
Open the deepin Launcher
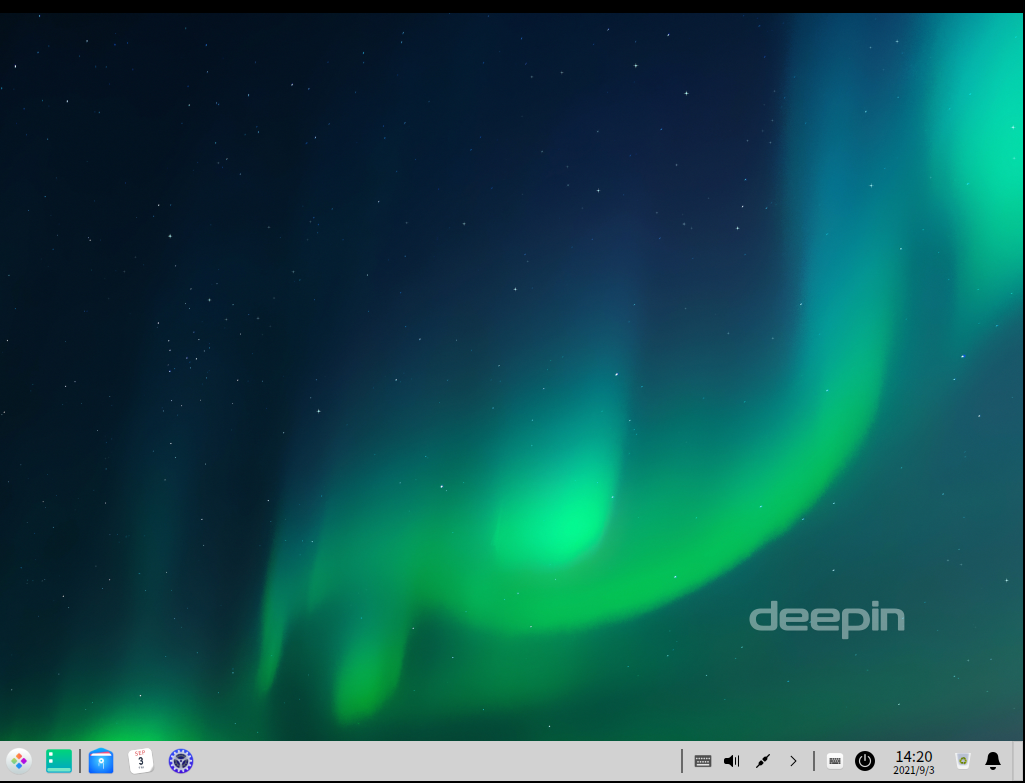pyautogui.click(x=19, y=761)
